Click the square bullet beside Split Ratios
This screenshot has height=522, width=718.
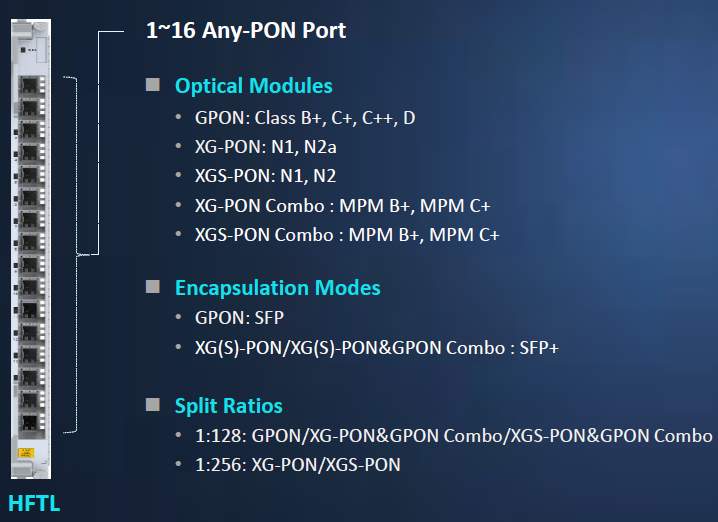[152, 404]
